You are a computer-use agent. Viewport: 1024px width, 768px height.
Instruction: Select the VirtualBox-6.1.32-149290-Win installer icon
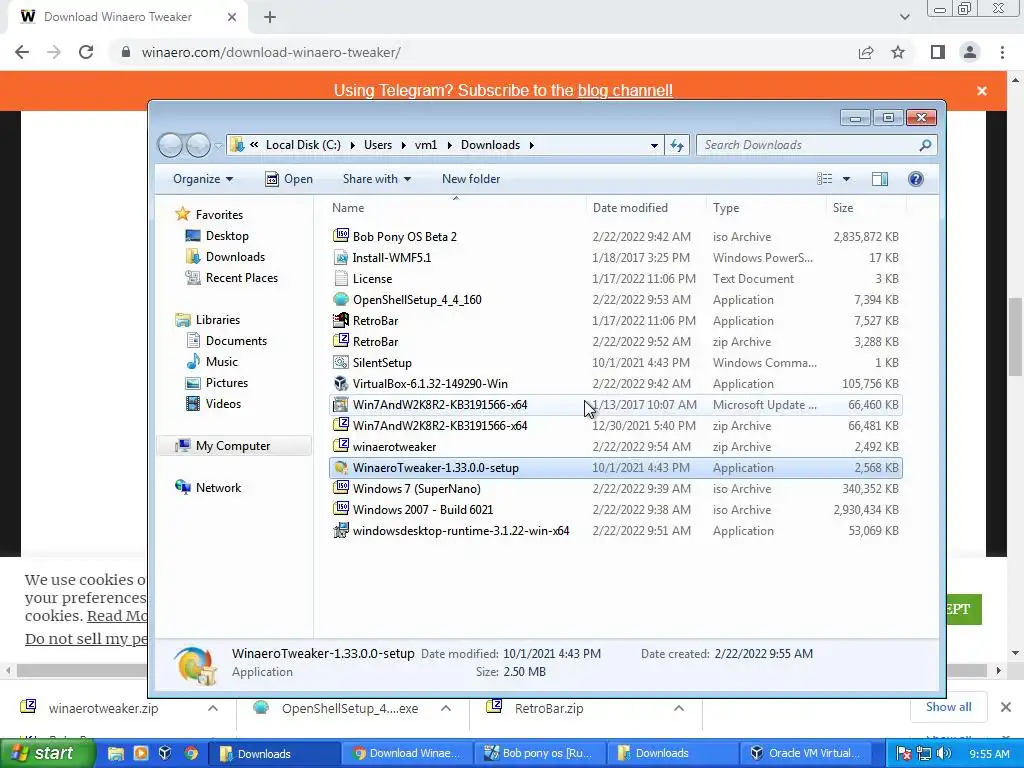(x=340, y=383)
